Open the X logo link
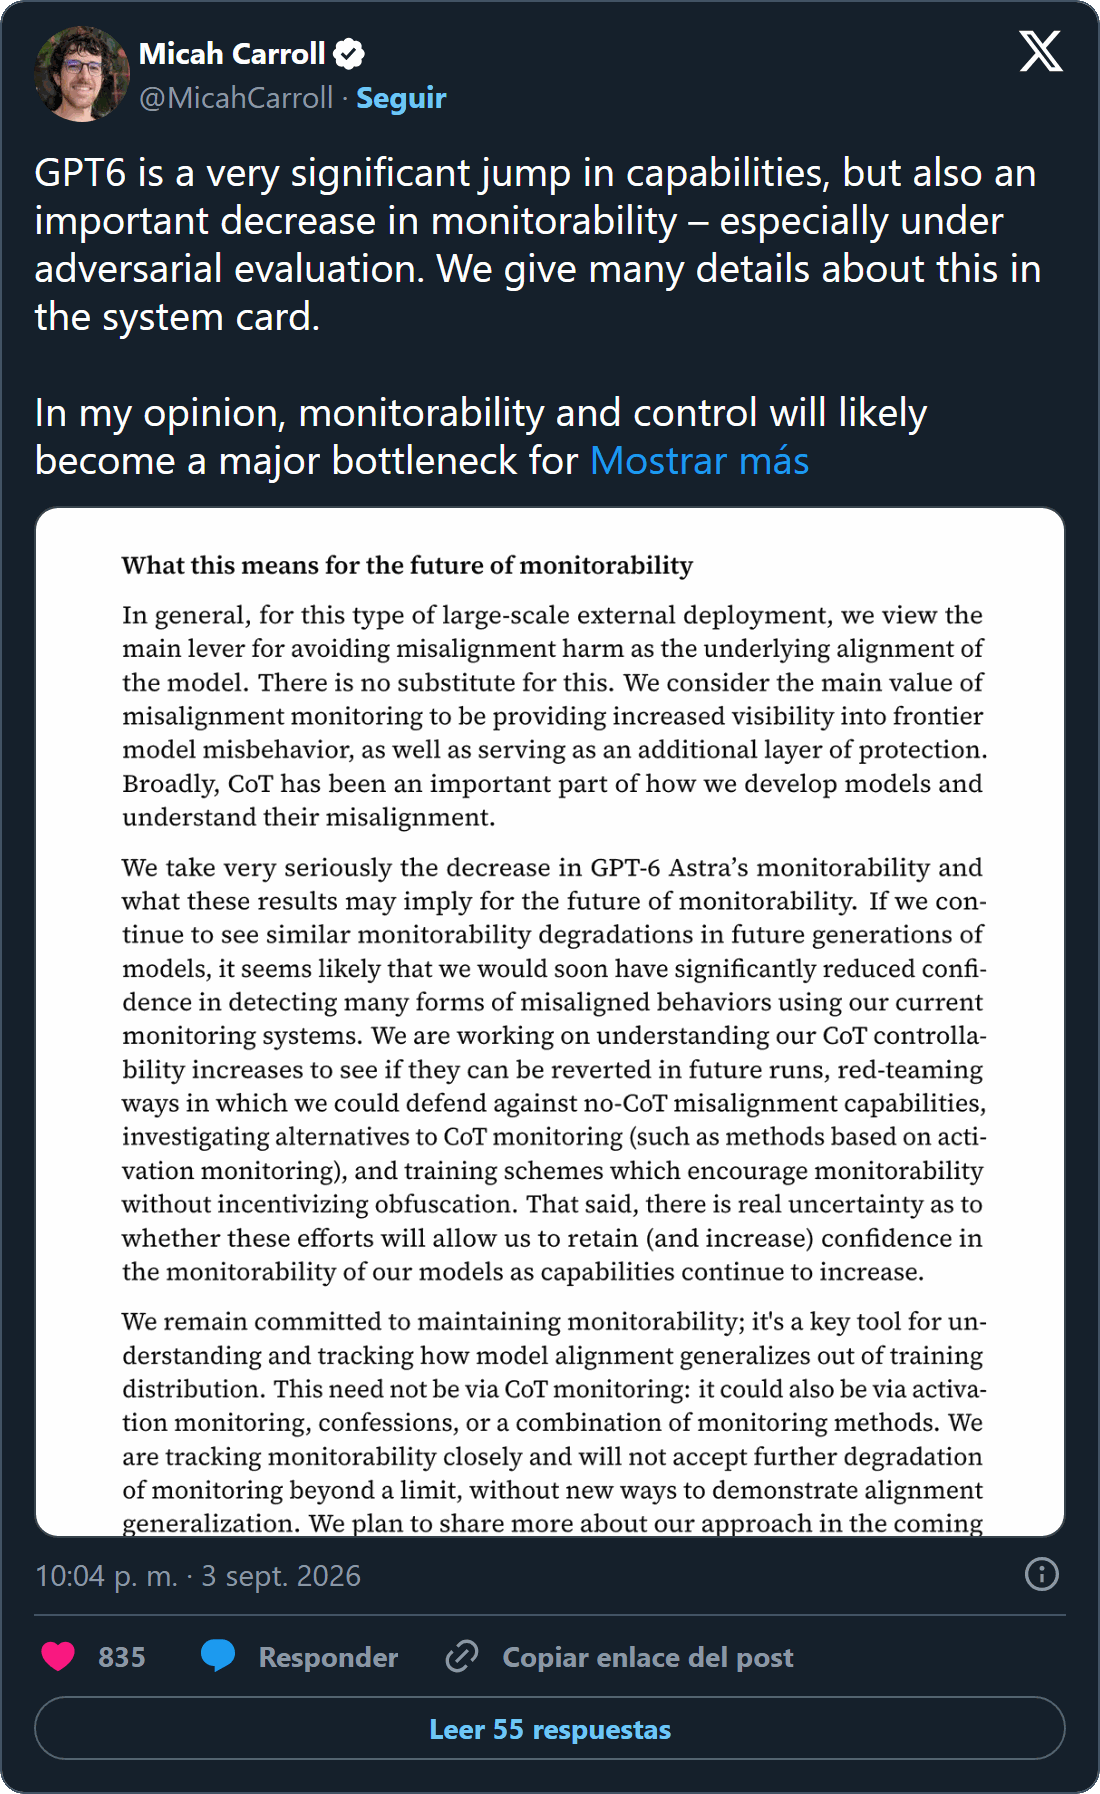The image size is (1100, 1794). [x=1041, y=51]
